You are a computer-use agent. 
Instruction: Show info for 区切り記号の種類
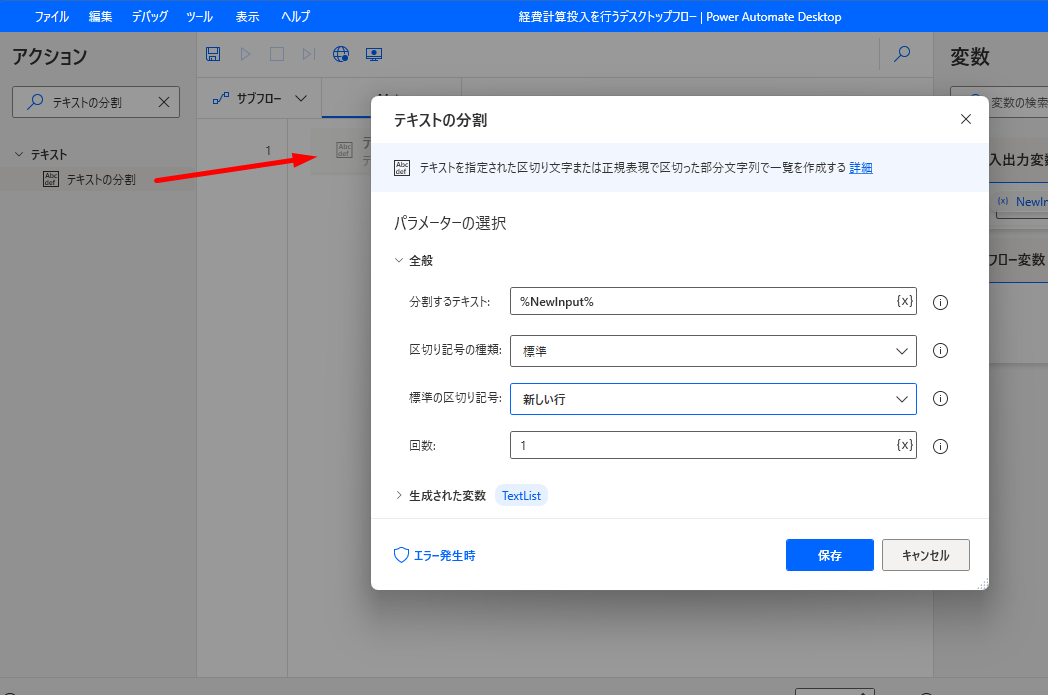940,351
